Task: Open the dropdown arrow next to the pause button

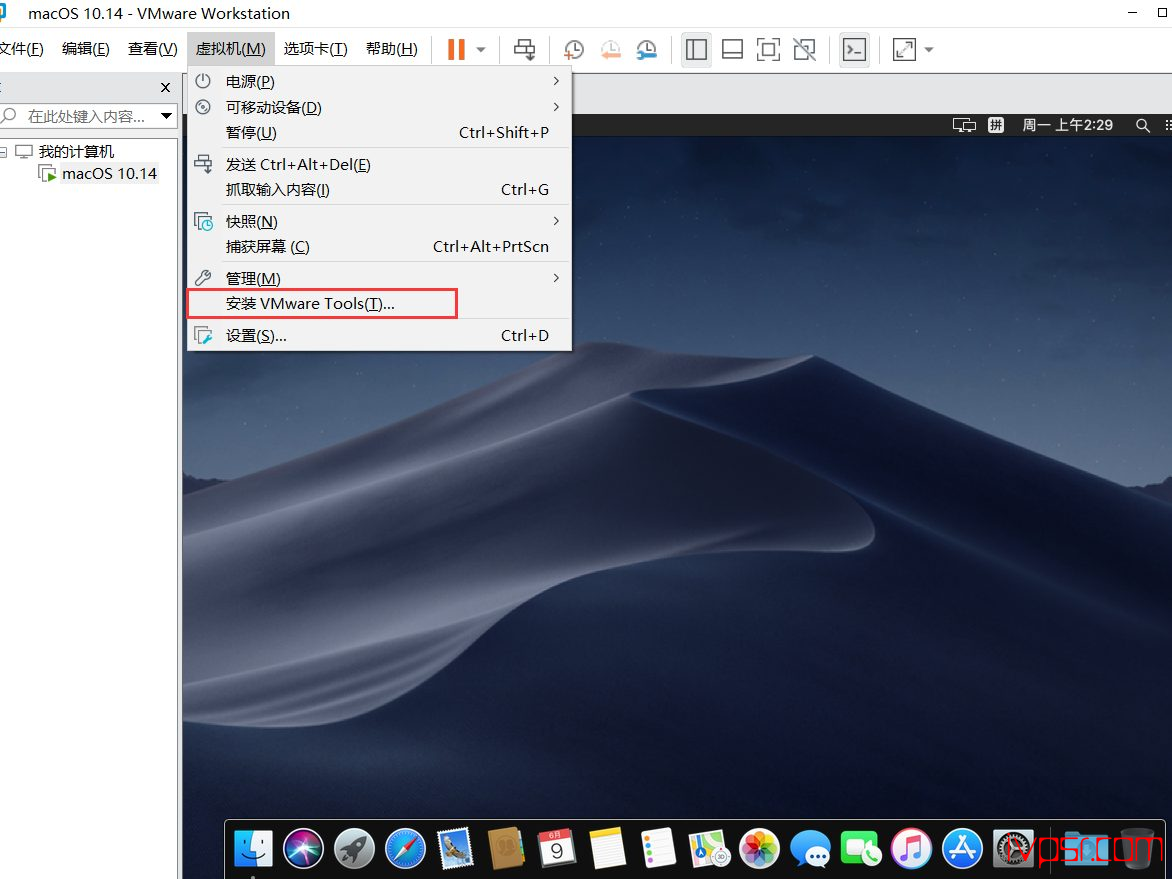Action: (x=481, y=50)
